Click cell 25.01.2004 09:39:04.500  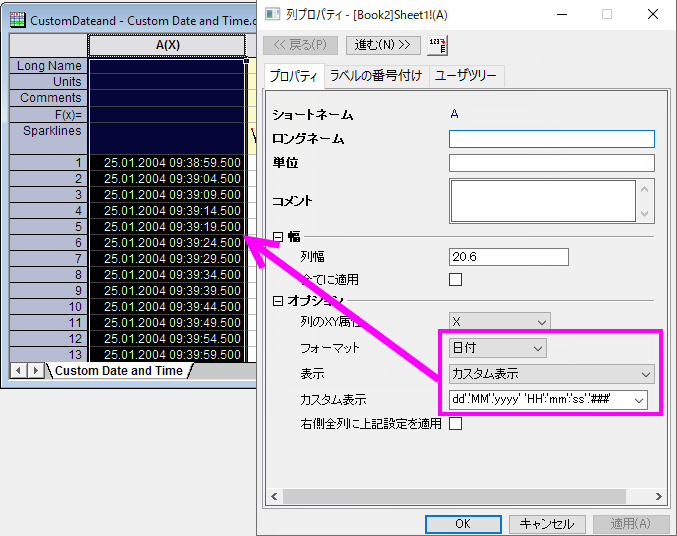(167, 179)
